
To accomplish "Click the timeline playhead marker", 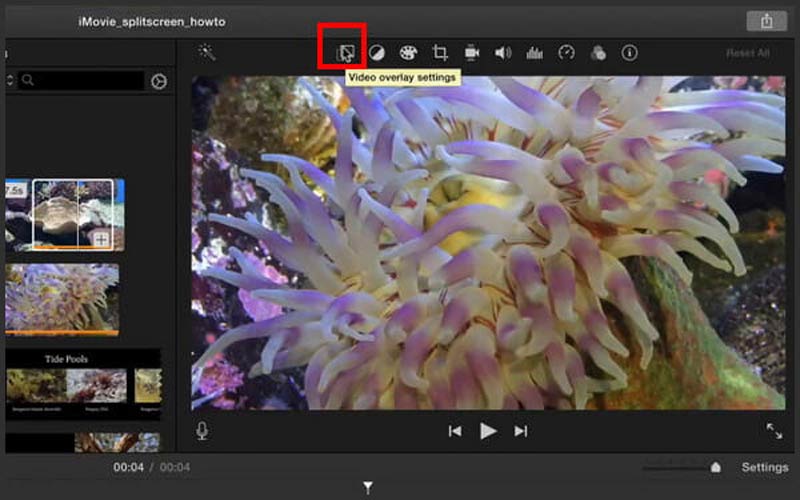I will click(x=368, y=487).
